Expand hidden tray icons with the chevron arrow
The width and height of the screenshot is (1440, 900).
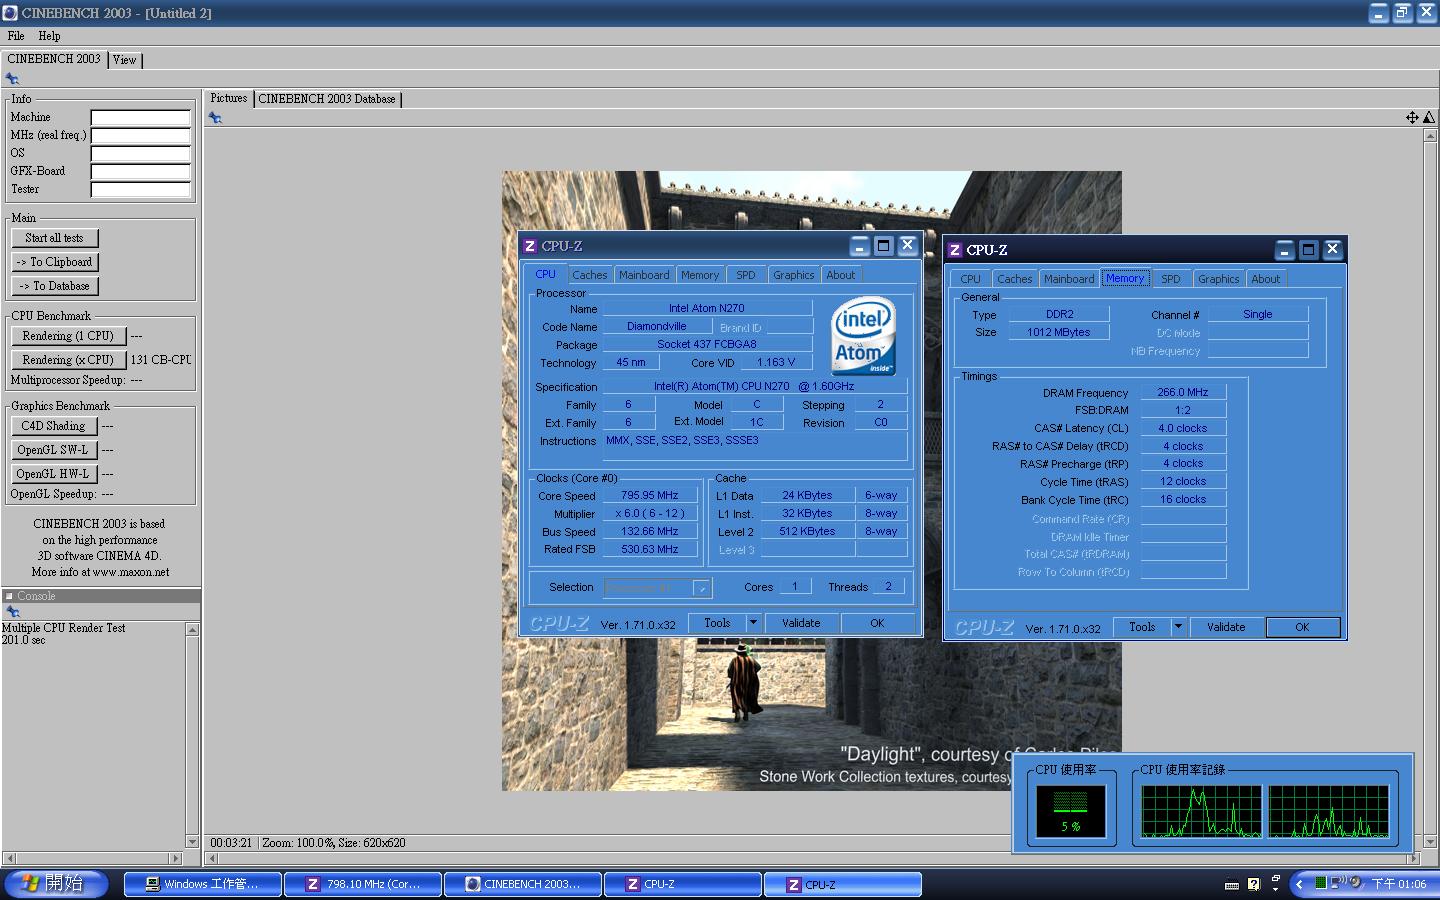click(x=1299, y=884)
